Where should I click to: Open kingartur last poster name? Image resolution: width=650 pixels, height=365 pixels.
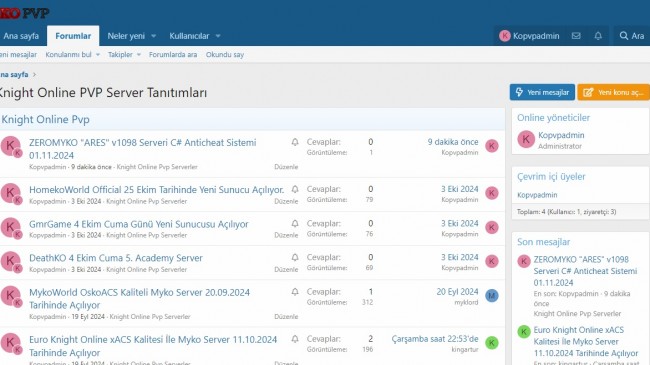coord(465,350)
